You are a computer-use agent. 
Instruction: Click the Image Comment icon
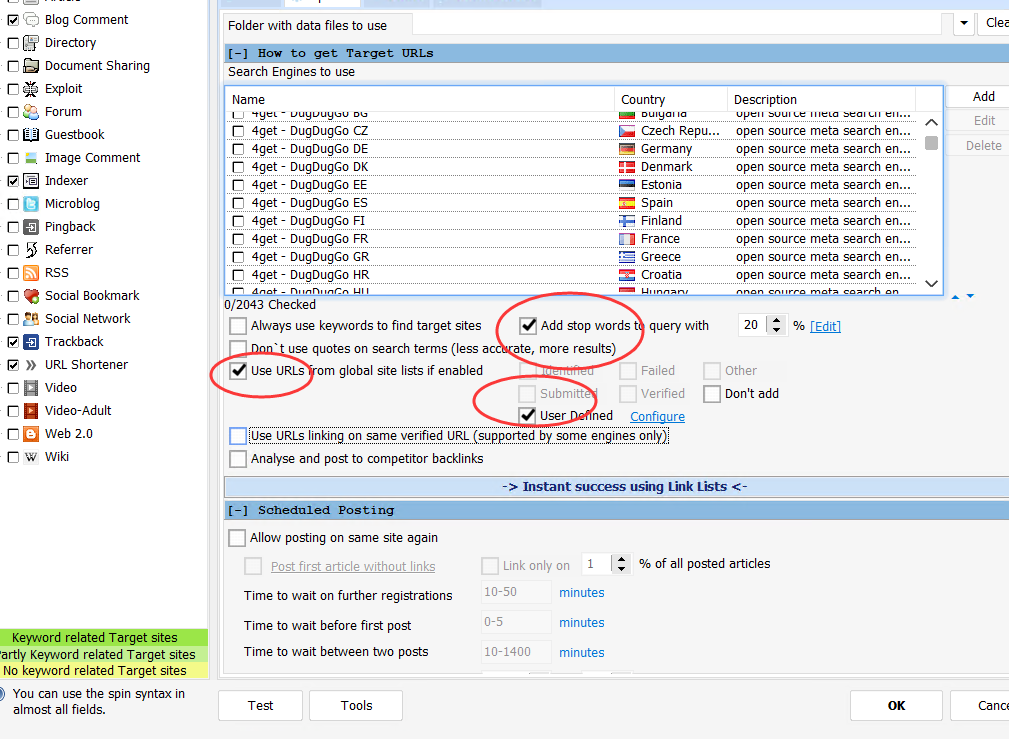[x=31, y=158]
